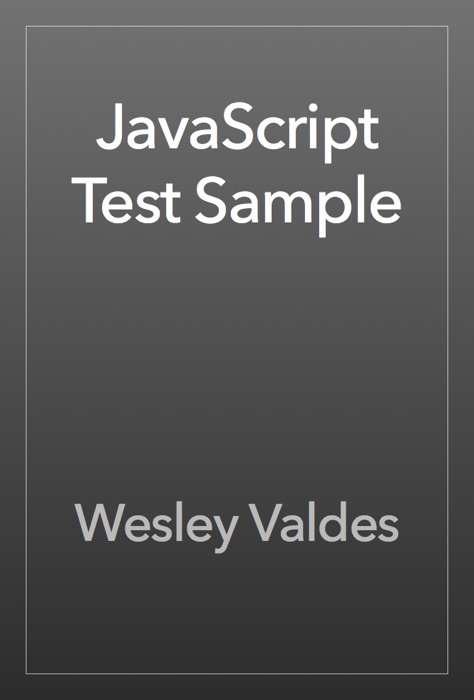
Task: Click the capital S of Sample
Action: pyautogui.click(x=213, y=200)
